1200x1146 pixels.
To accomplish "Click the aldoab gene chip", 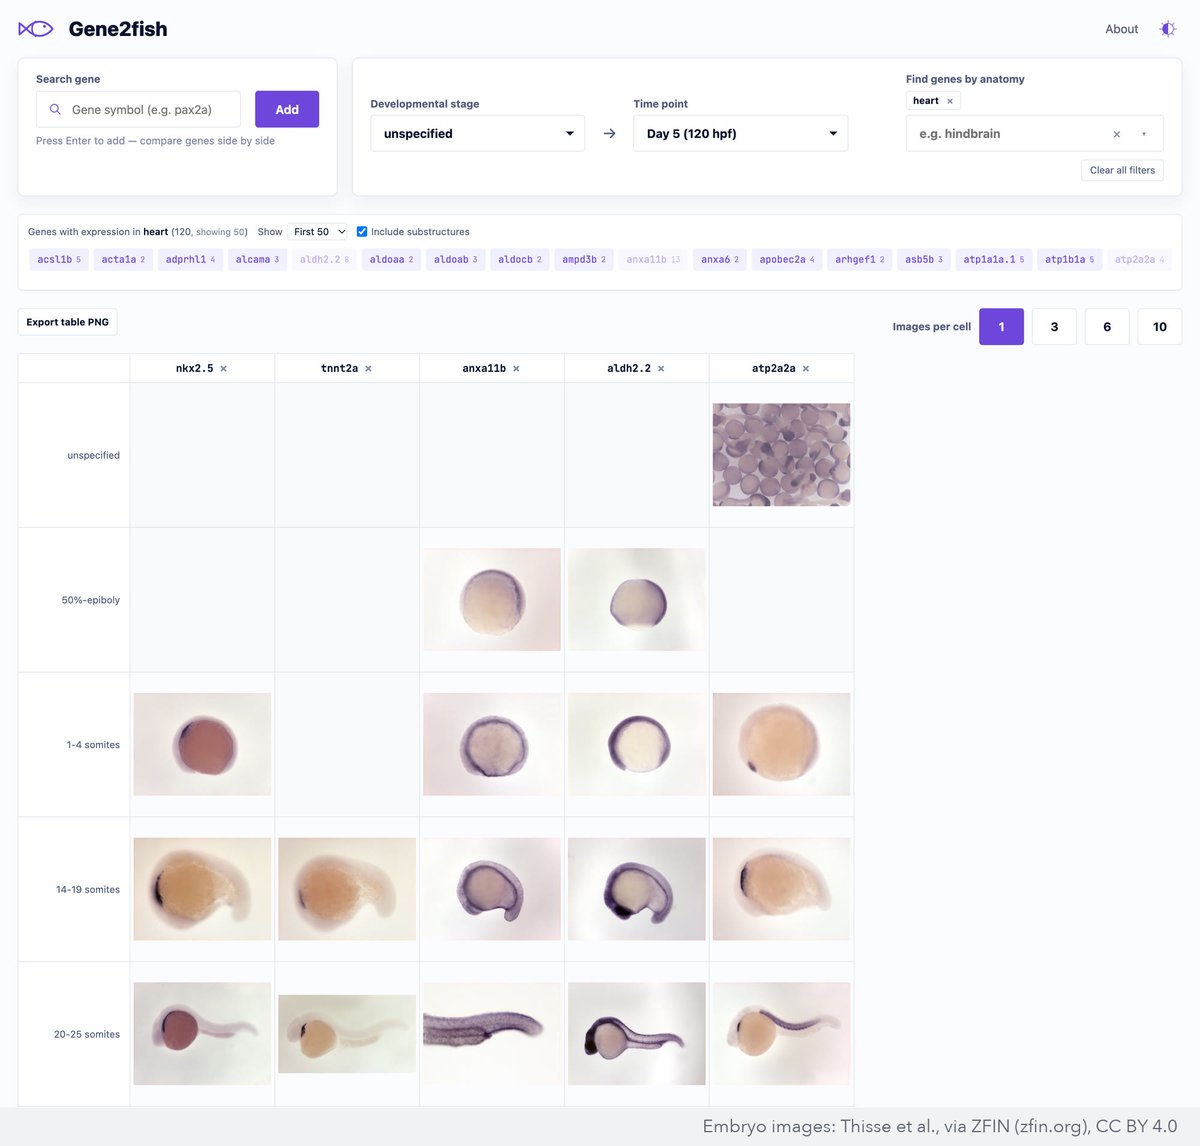I will pos(455,260).
